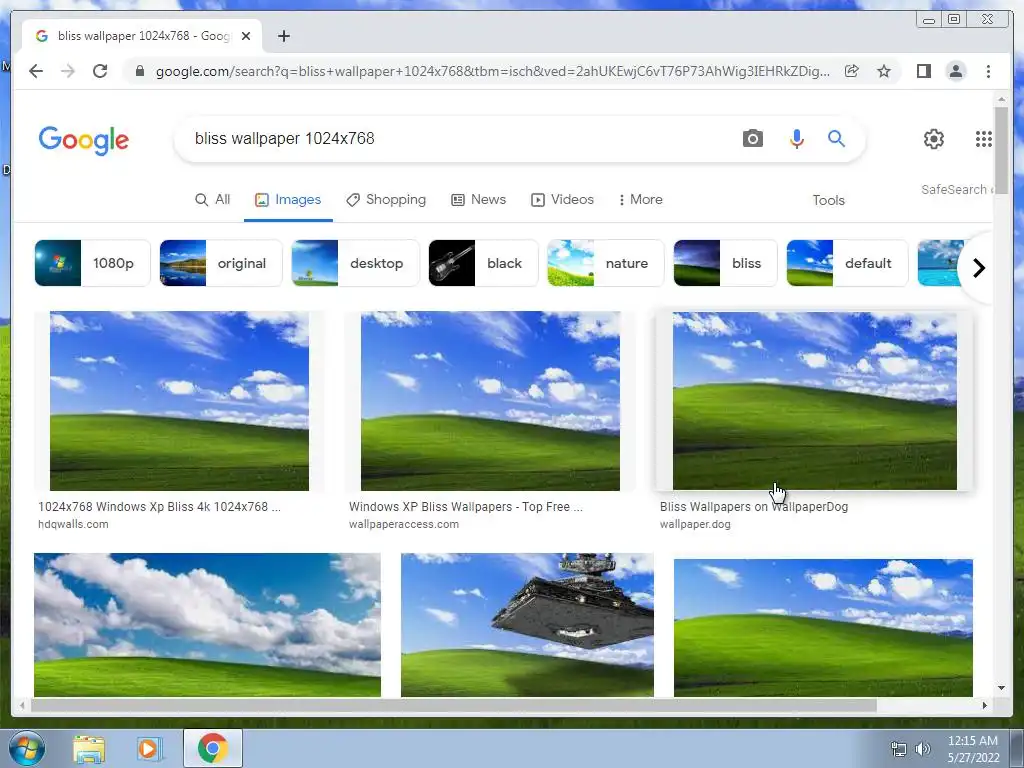Open the WallpaperDog Bliss image thumbnail
Screen dimensions: 1024x768
(814, 401)
